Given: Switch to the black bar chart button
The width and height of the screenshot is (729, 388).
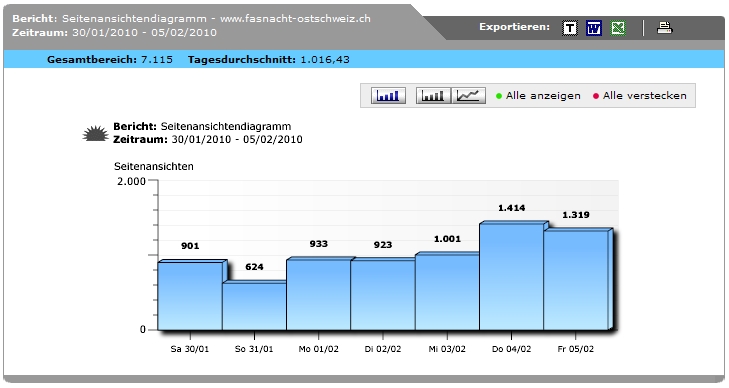Looking at the screenshot, I should (x=433, y=96).
